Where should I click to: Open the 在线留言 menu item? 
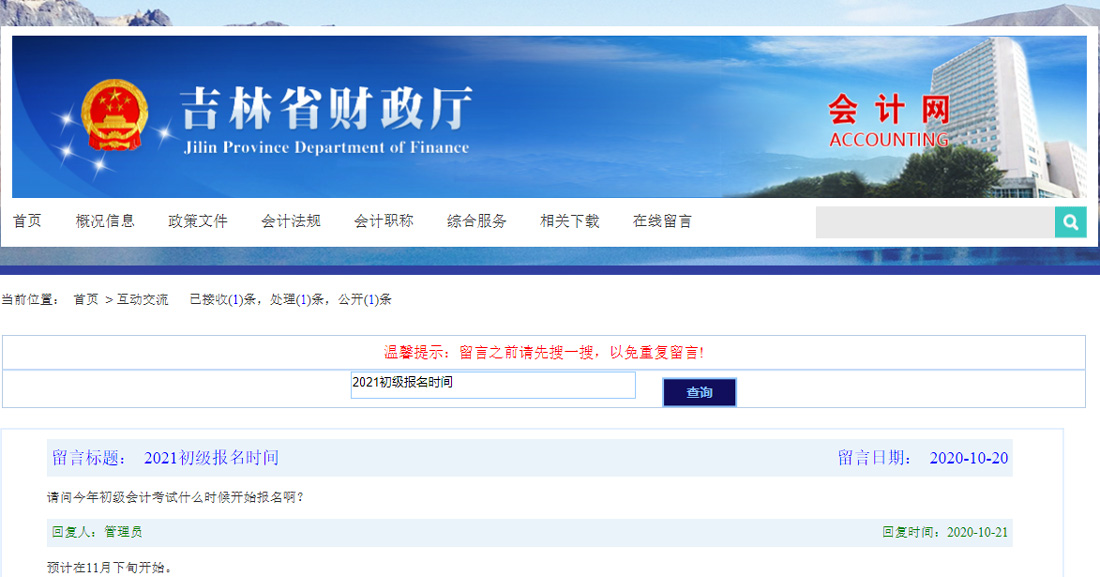click(x=662, y=221)
